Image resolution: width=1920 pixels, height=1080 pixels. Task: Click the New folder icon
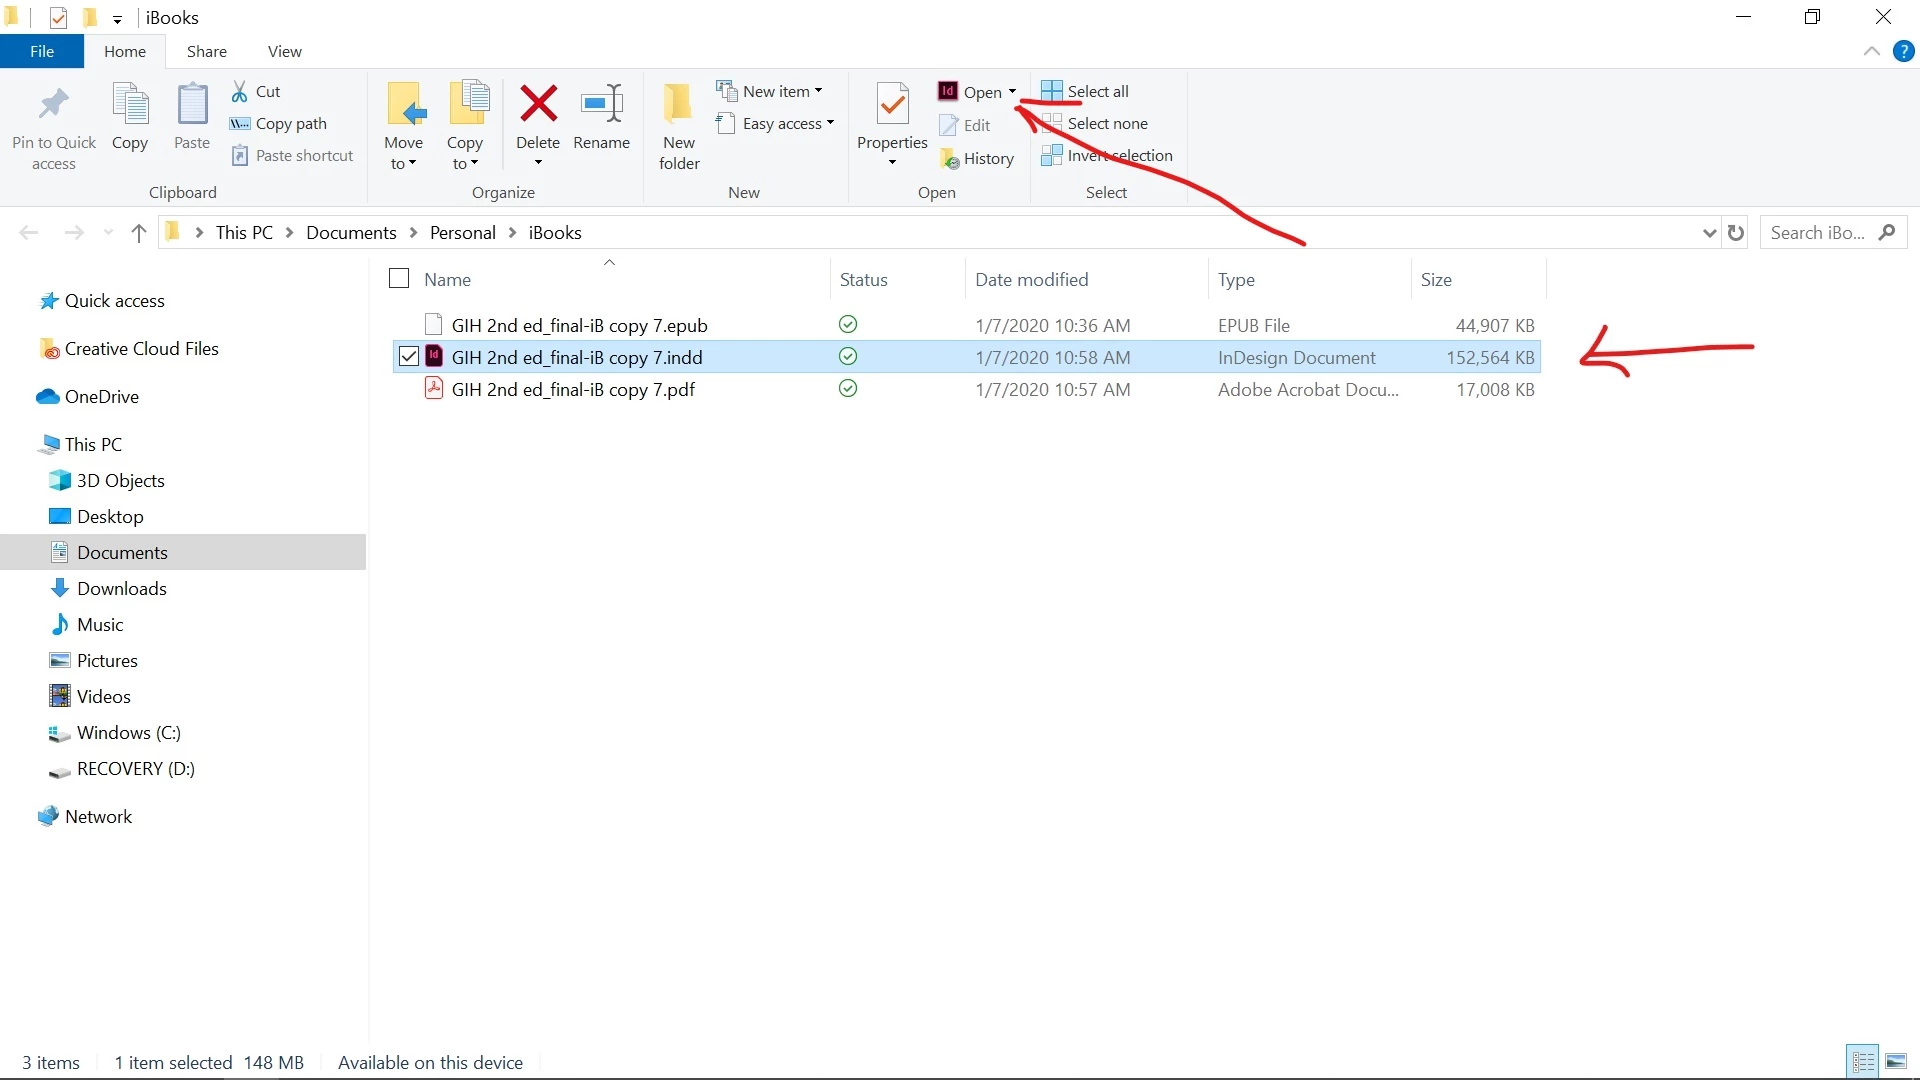click(679, 104)
